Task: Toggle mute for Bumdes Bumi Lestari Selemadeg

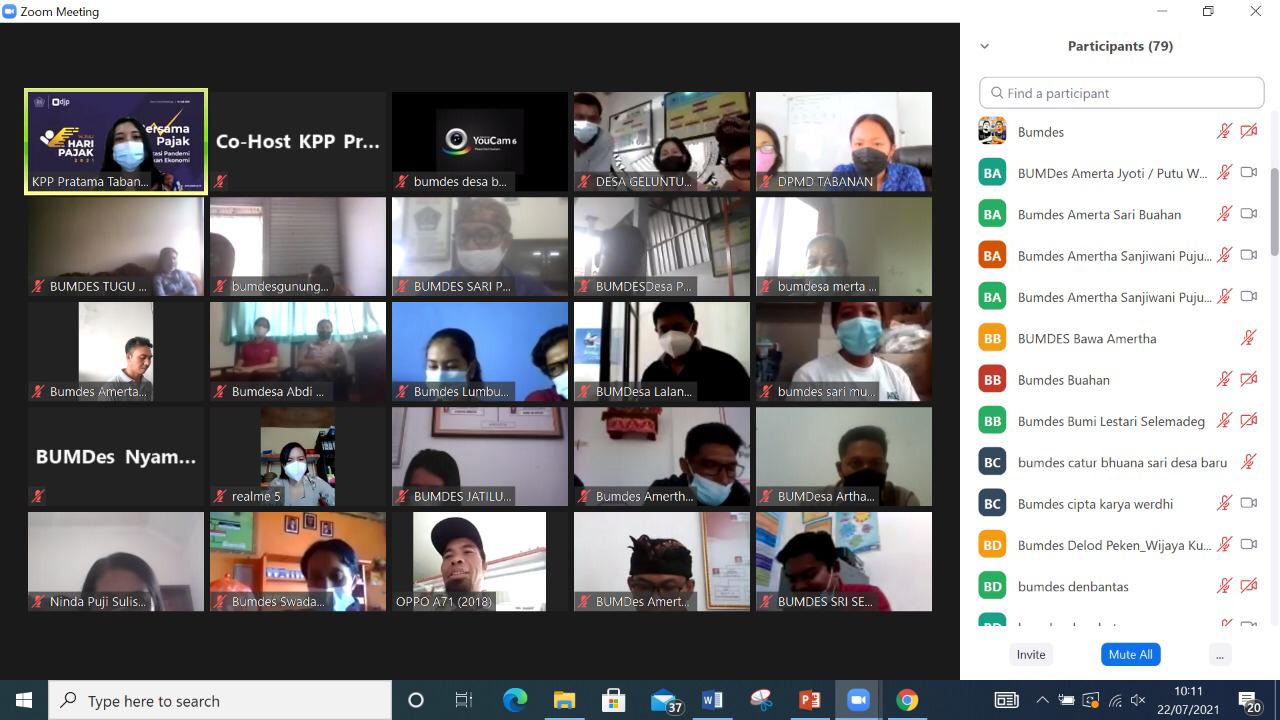Action: [x=1224, y=421]
